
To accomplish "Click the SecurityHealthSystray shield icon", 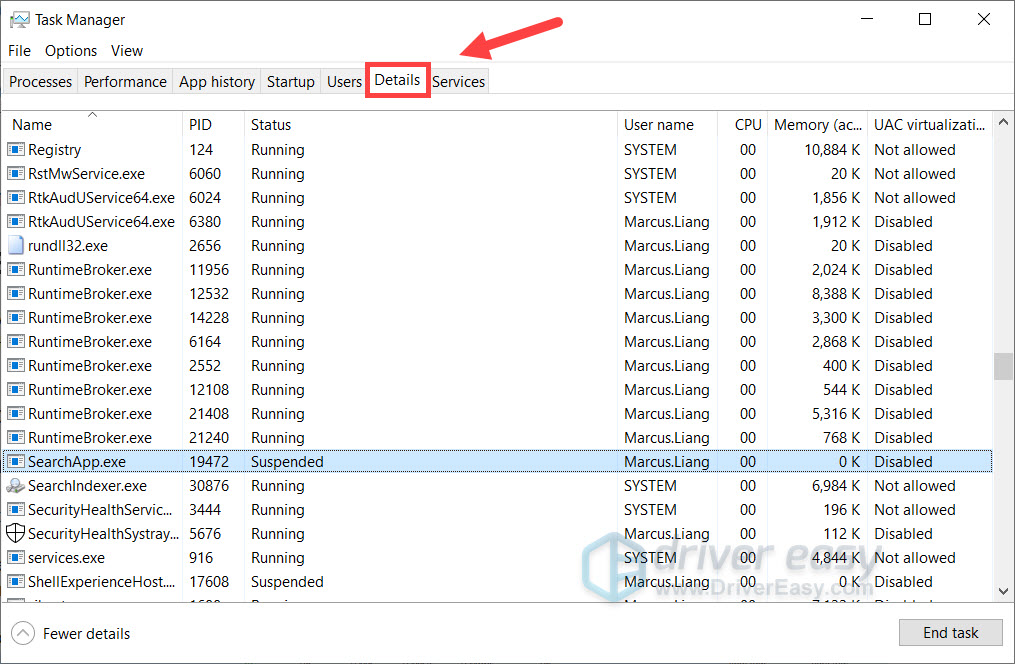I will pyautogui.click(x=16, y=534).
